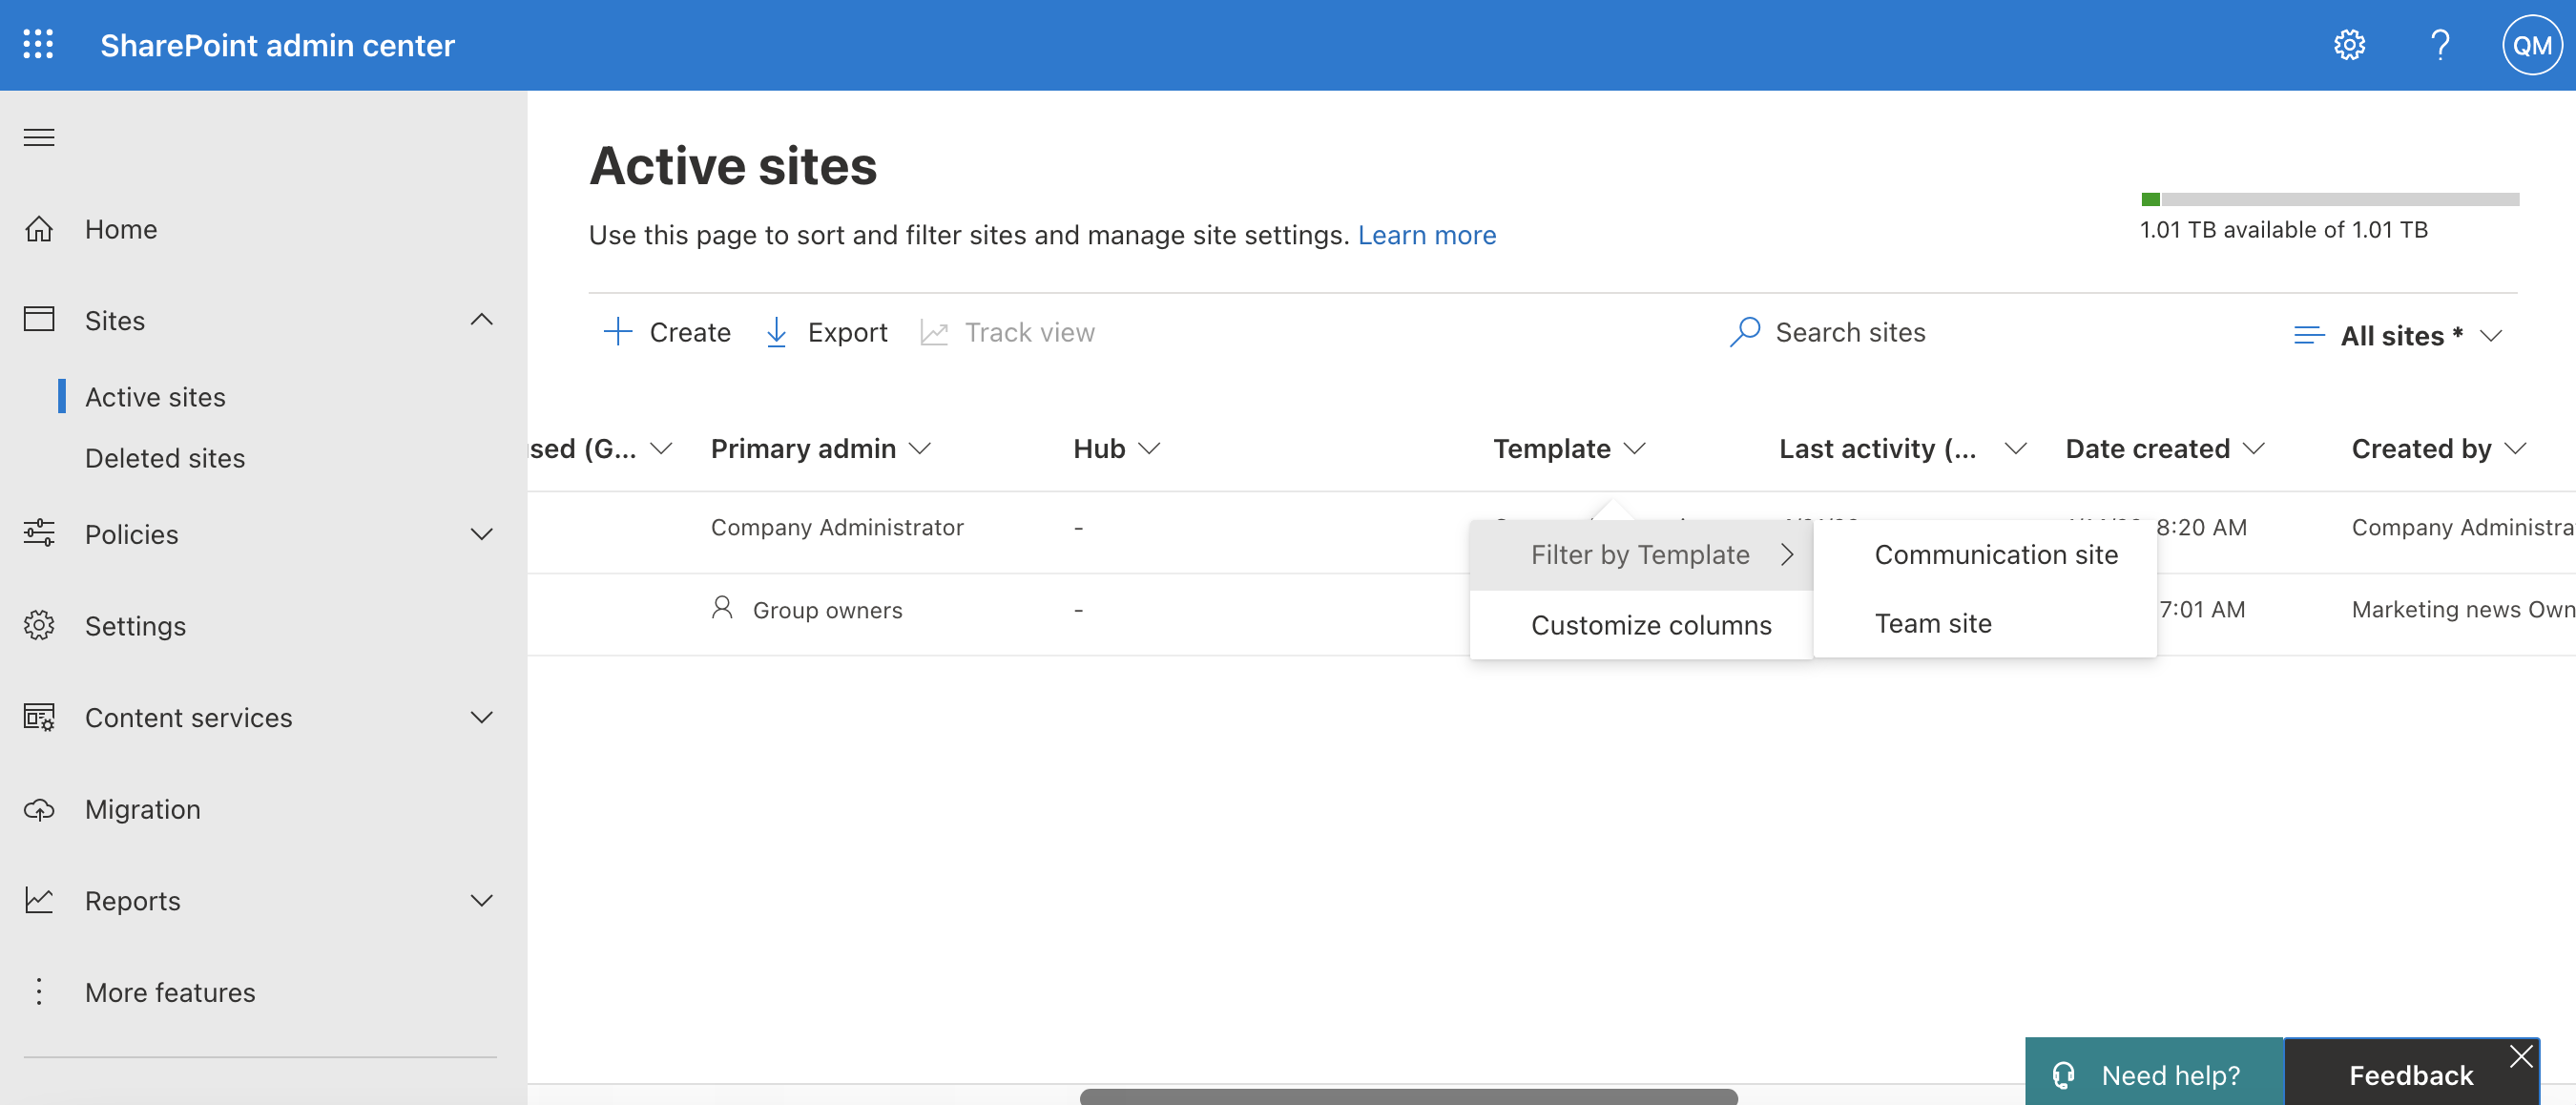Image resolution: width=2576 pixels, height=1105 pixels.
Task: Close the Feedback panel with X
Action: click(x=2521, y=1056)
